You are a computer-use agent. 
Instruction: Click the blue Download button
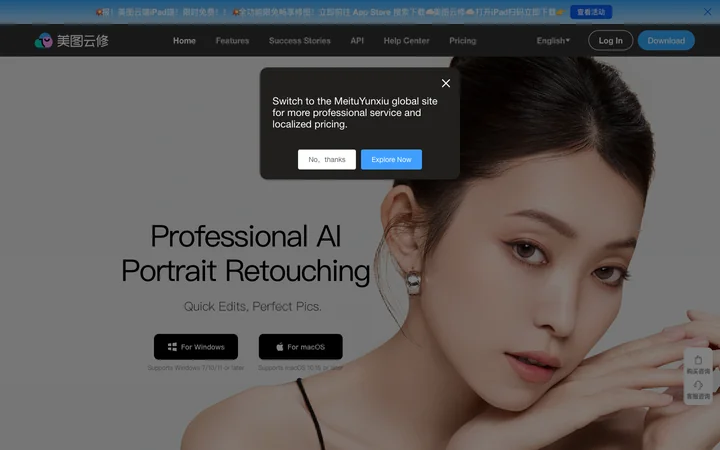coord(666,40)
